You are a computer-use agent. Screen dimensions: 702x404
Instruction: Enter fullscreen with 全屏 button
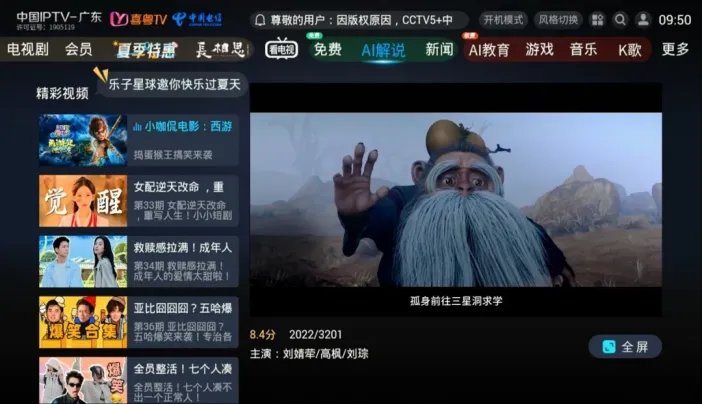(625, 346)
